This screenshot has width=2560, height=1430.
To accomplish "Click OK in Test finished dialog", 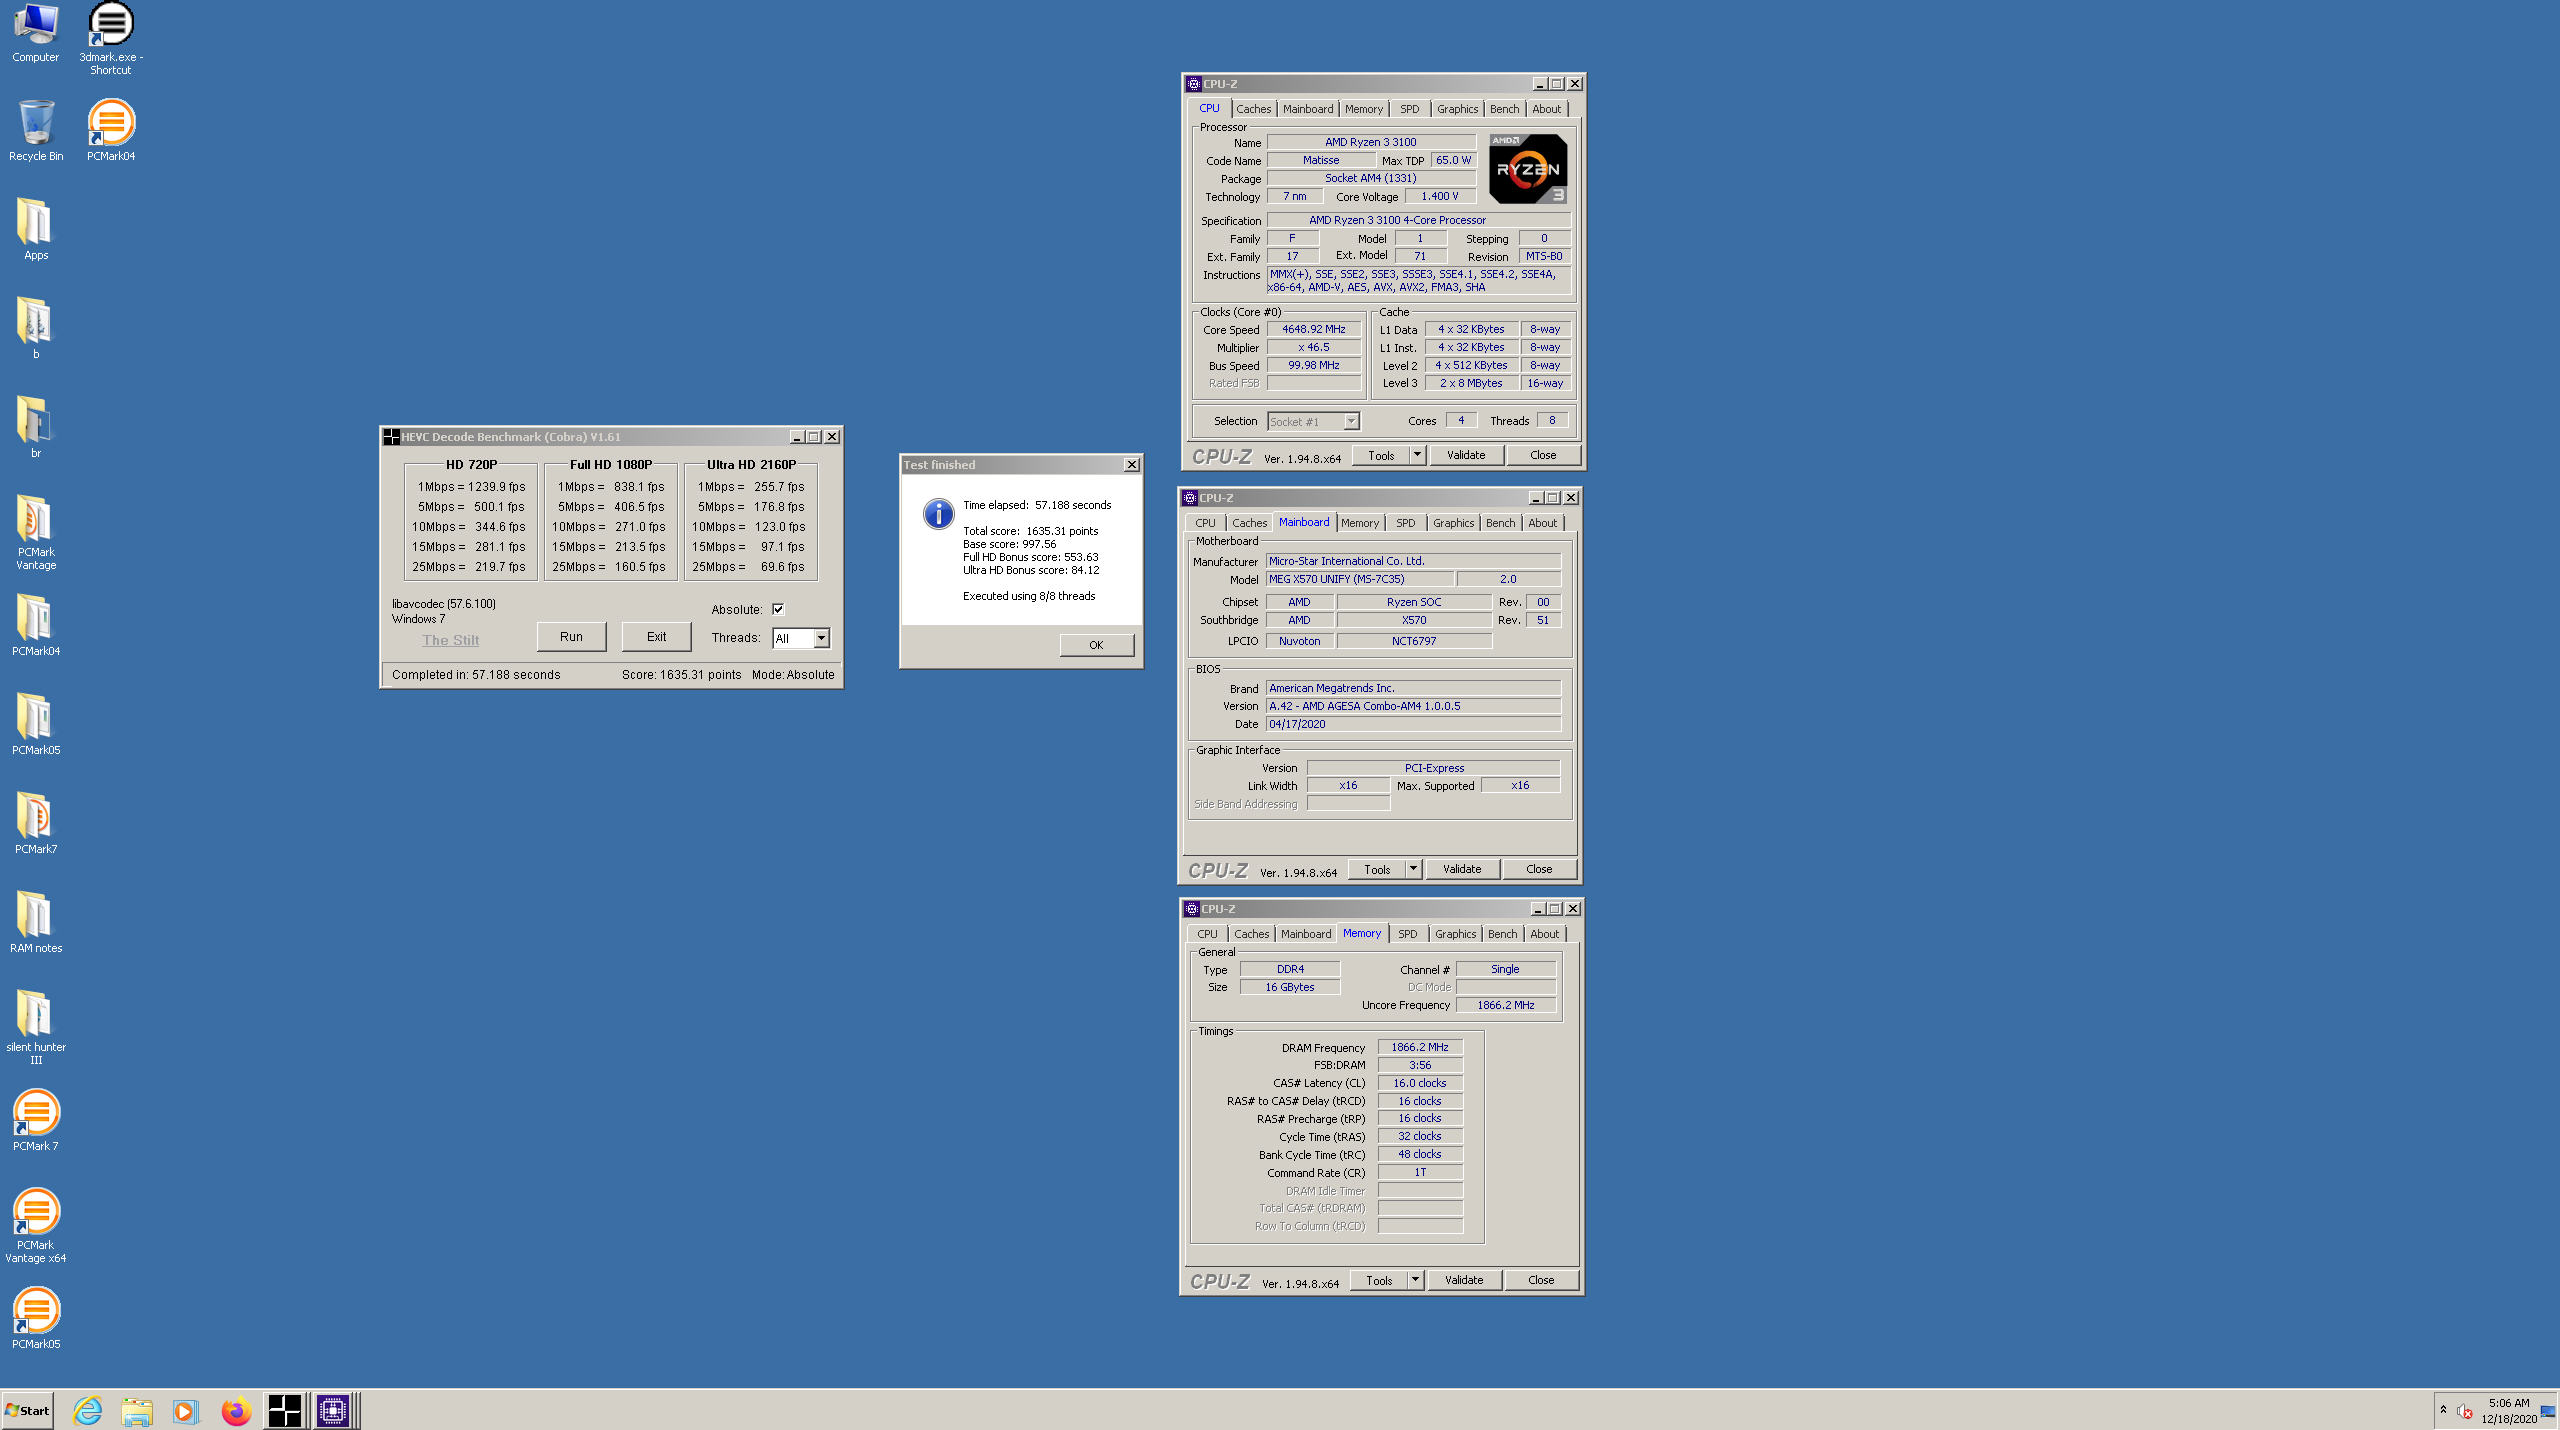I will coord(1096,645).
